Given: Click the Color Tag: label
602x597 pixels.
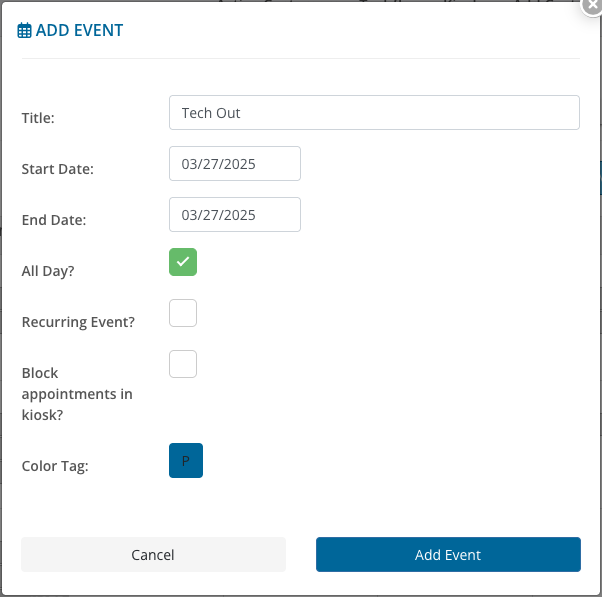Looking at the screenshot, I should (x=55, y=465).
